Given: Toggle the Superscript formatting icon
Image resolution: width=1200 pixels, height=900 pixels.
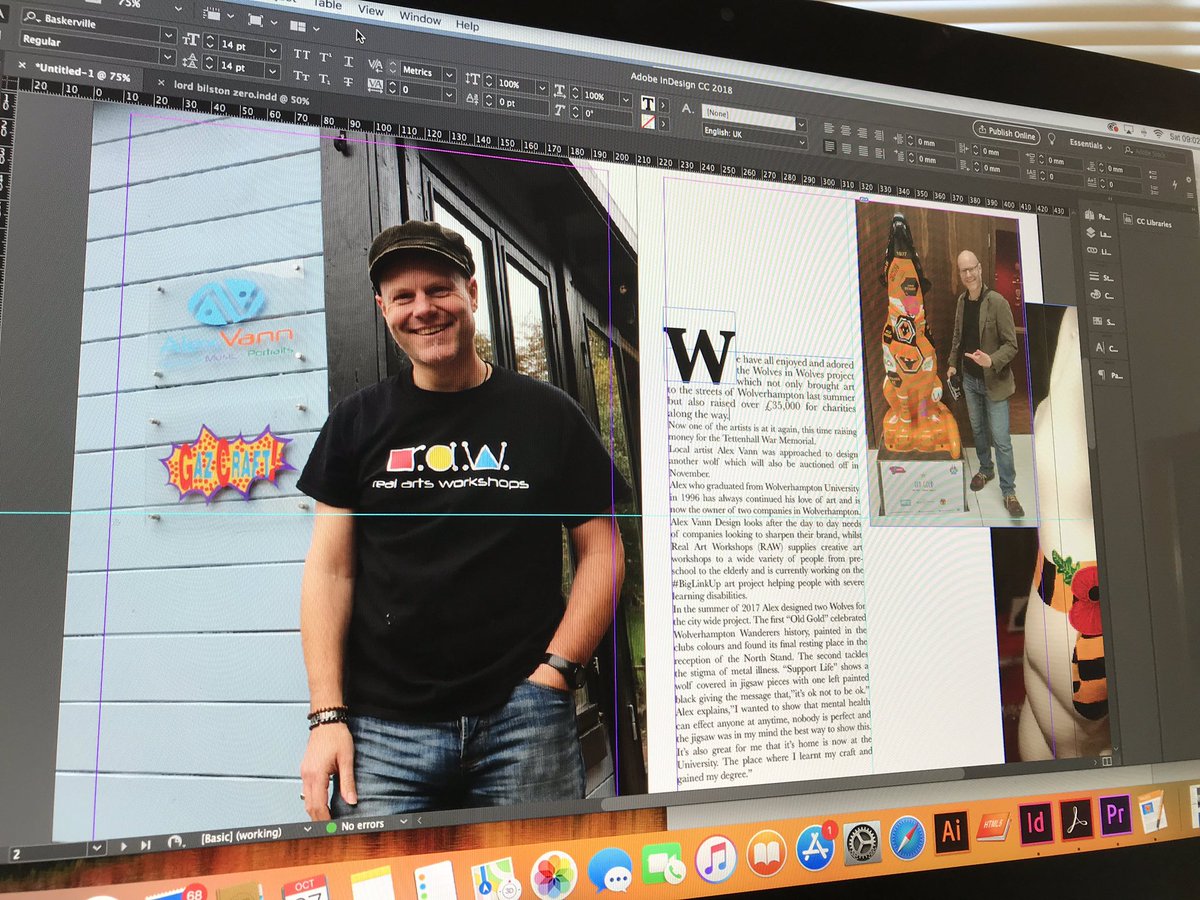Looking at the screenshot, I should coord(326,57).
